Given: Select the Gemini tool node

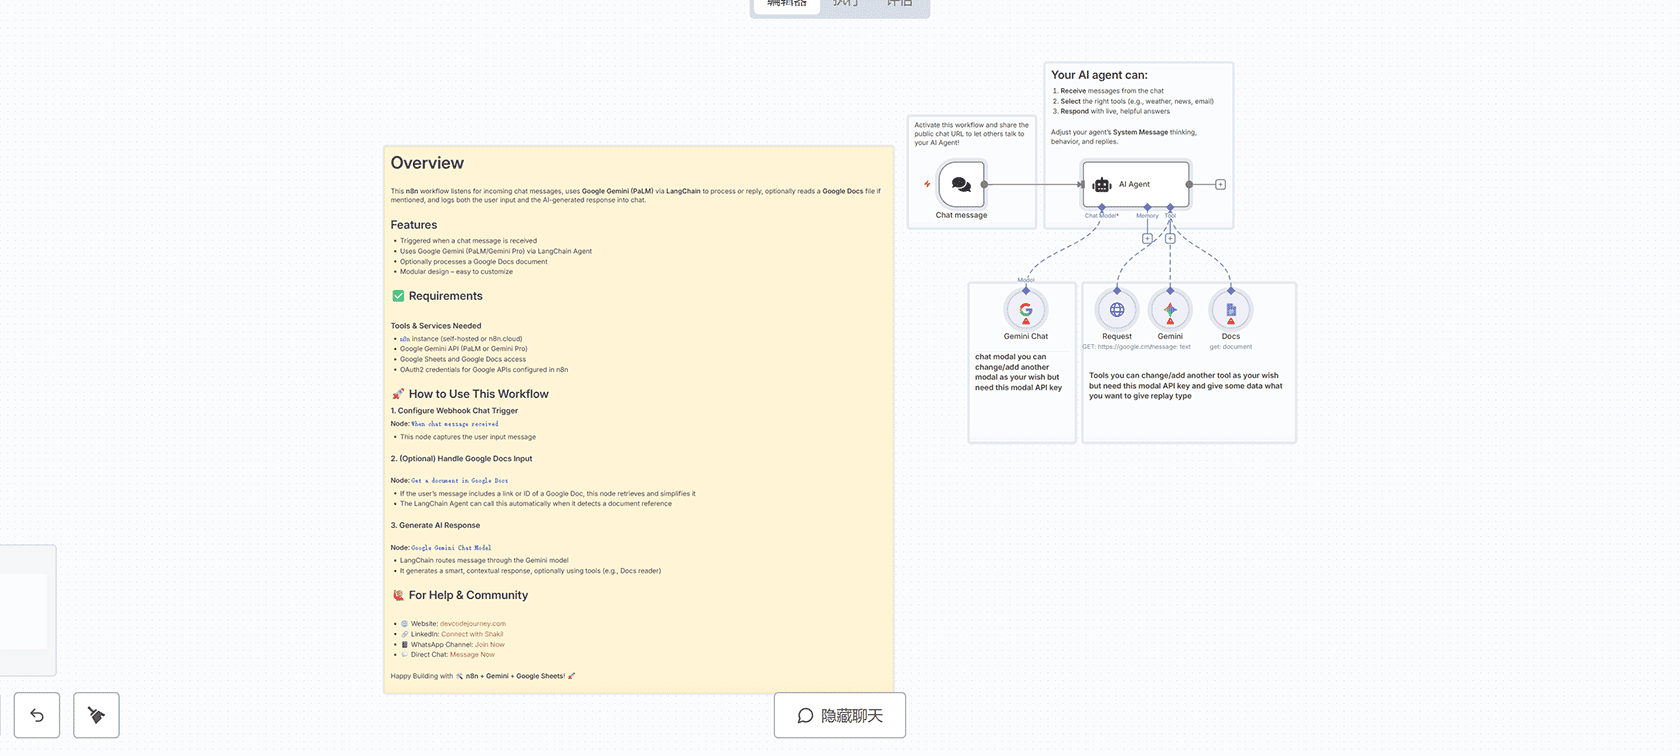Looking at the screenshot, I should click(x=1170, y=310).
